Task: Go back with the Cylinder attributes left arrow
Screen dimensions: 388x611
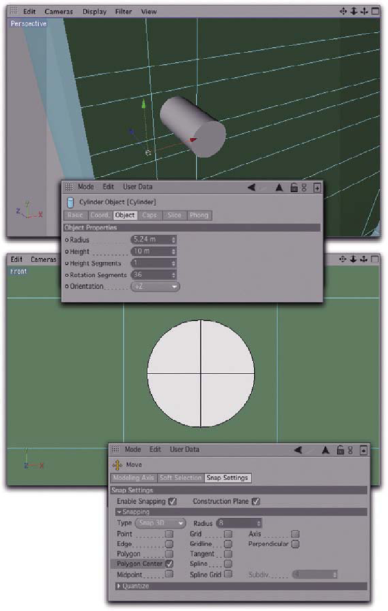Action: coord(252,187)
